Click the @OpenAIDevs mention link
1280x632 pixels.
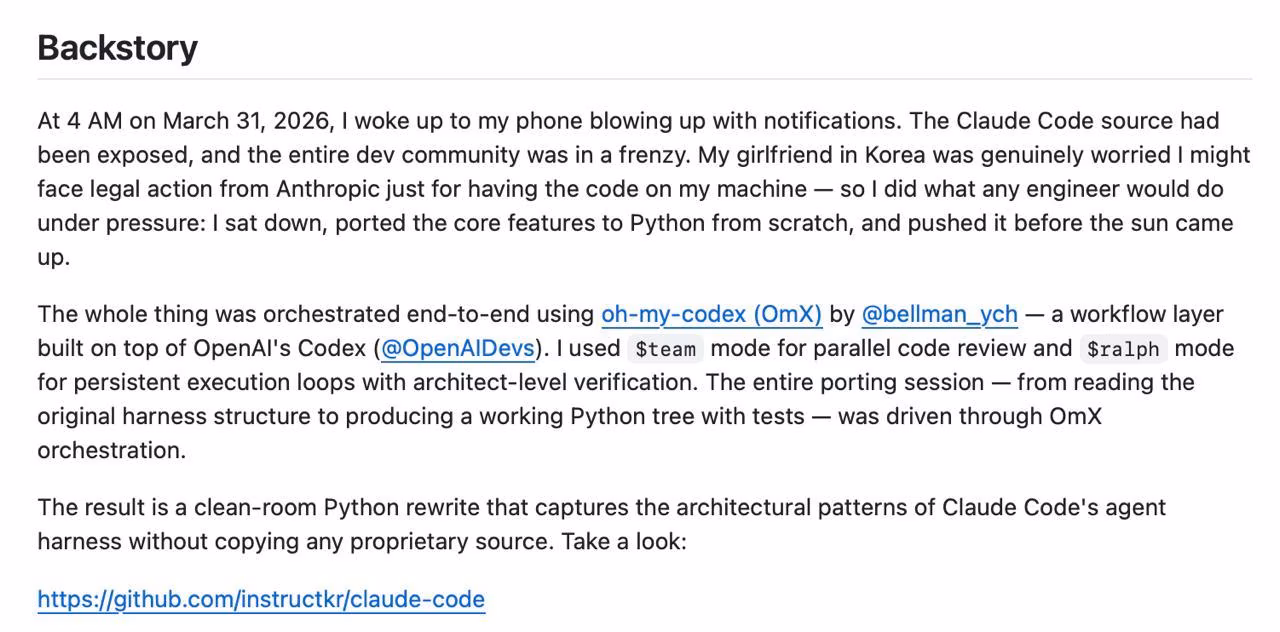(458, 348)
